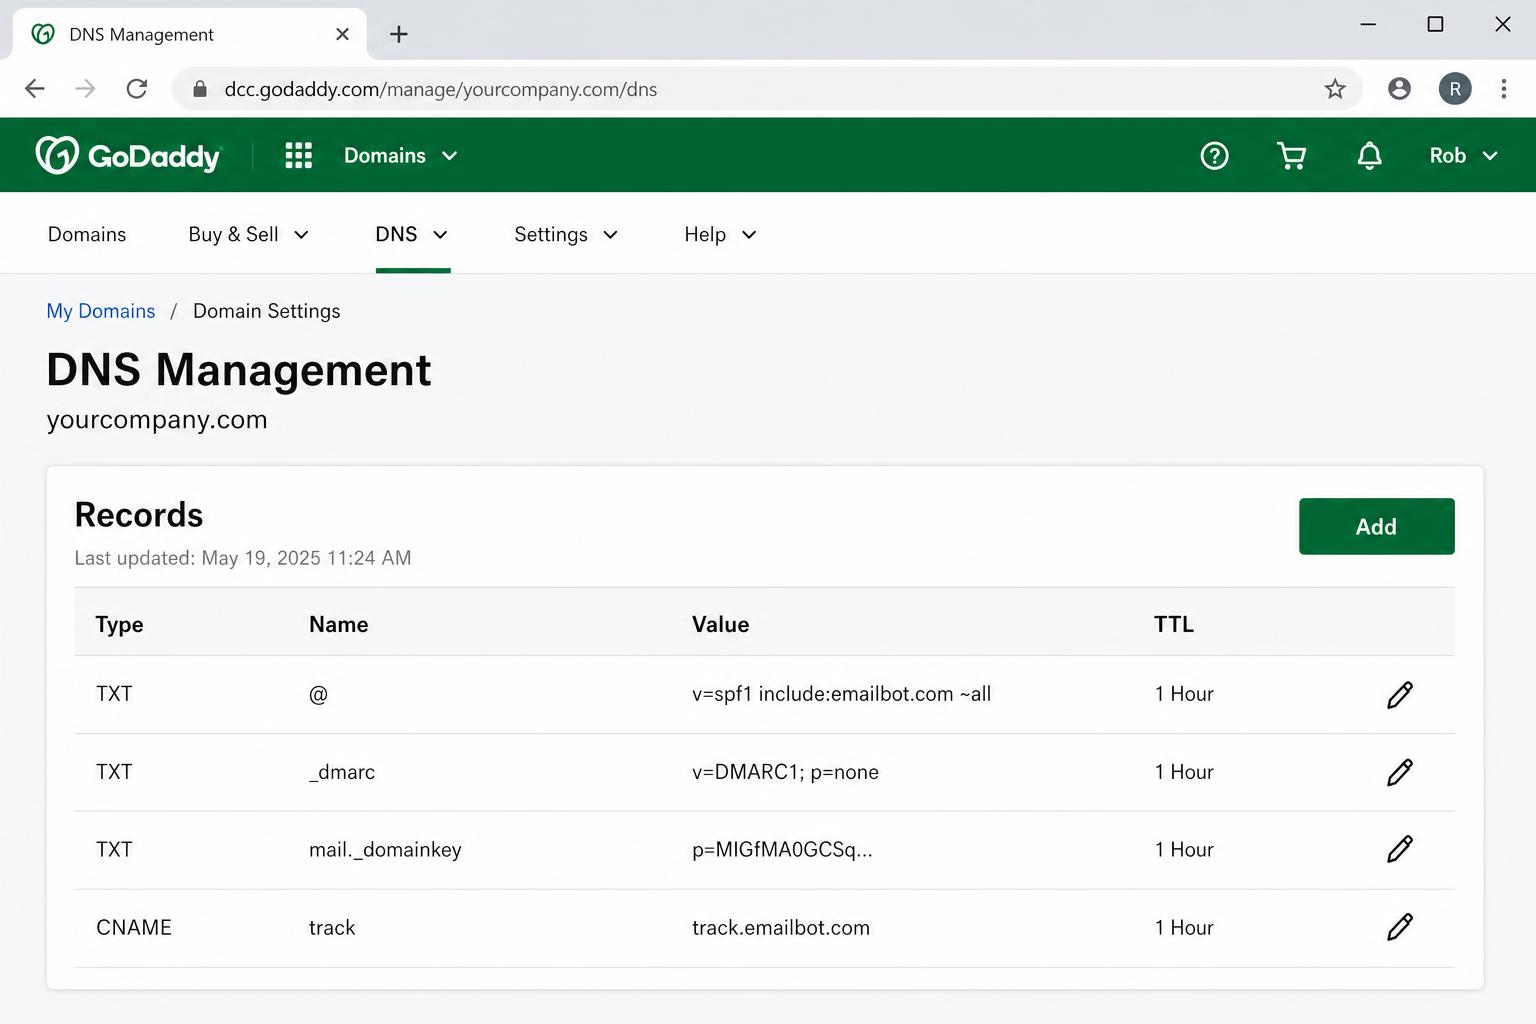Click the address bar URL

point(441,89)
